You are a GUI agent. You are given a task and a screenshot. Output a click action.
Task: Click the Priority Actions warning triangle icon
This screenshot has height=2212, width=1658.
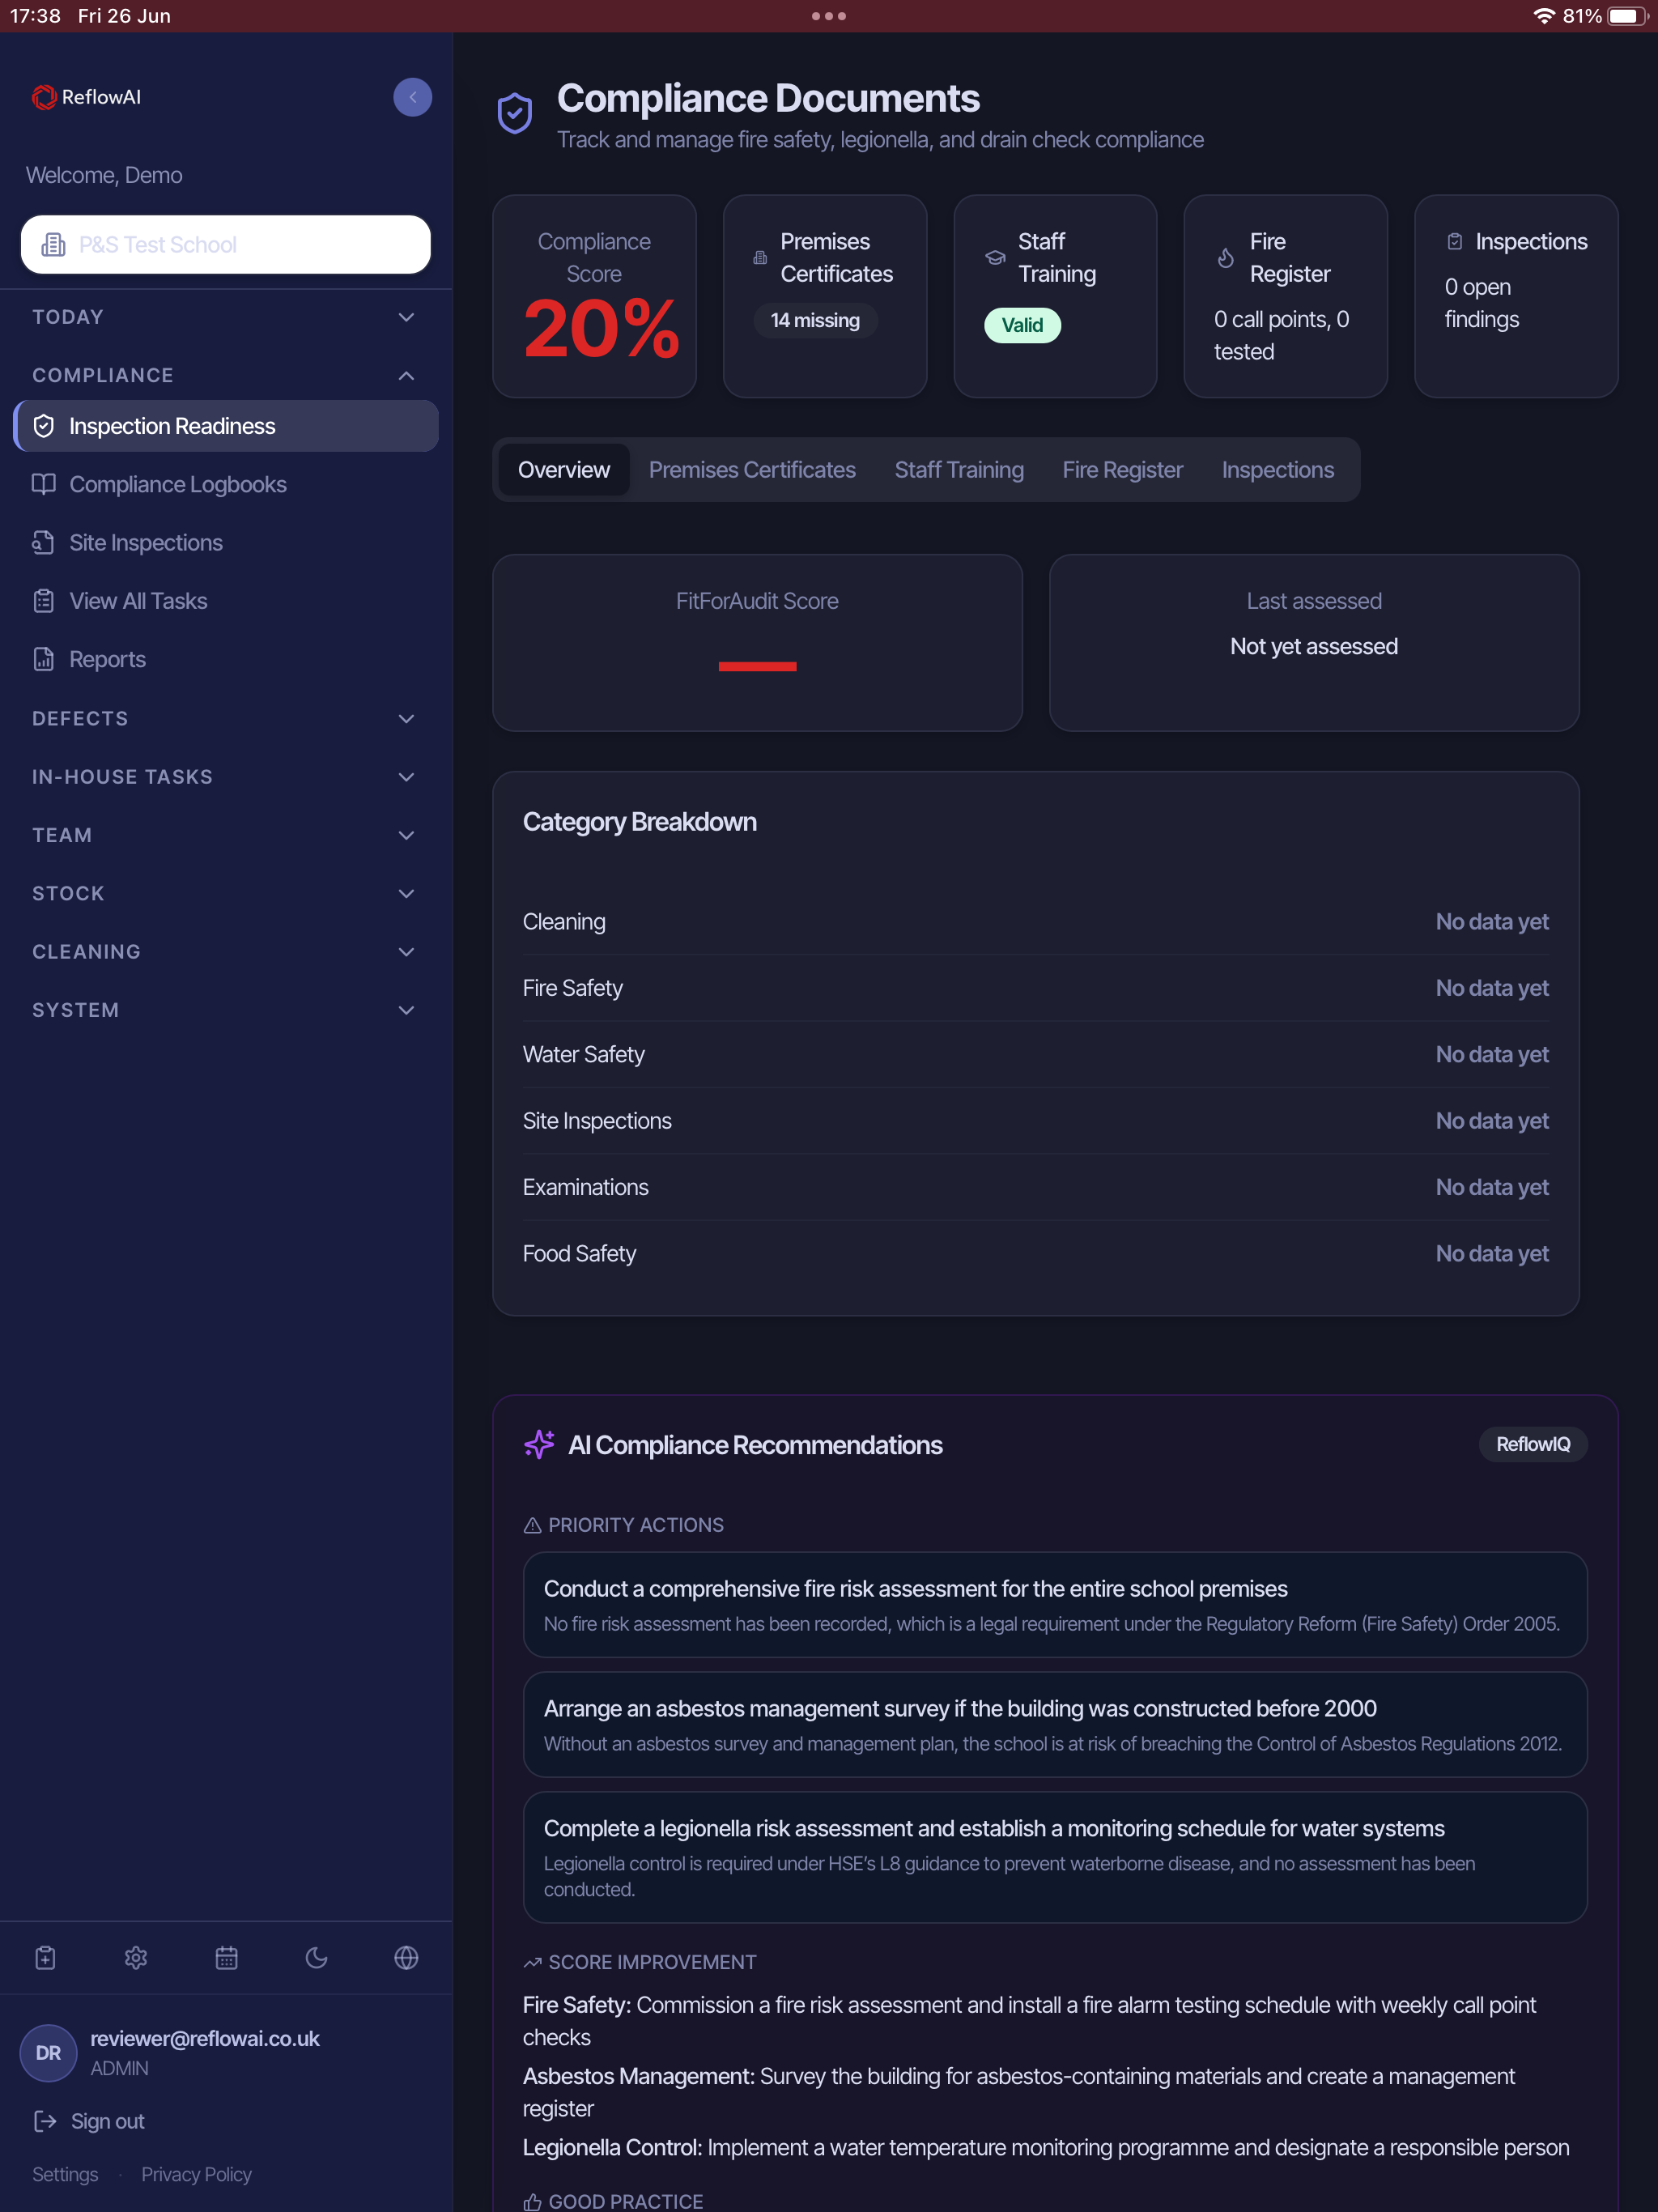coord(532,1525)
